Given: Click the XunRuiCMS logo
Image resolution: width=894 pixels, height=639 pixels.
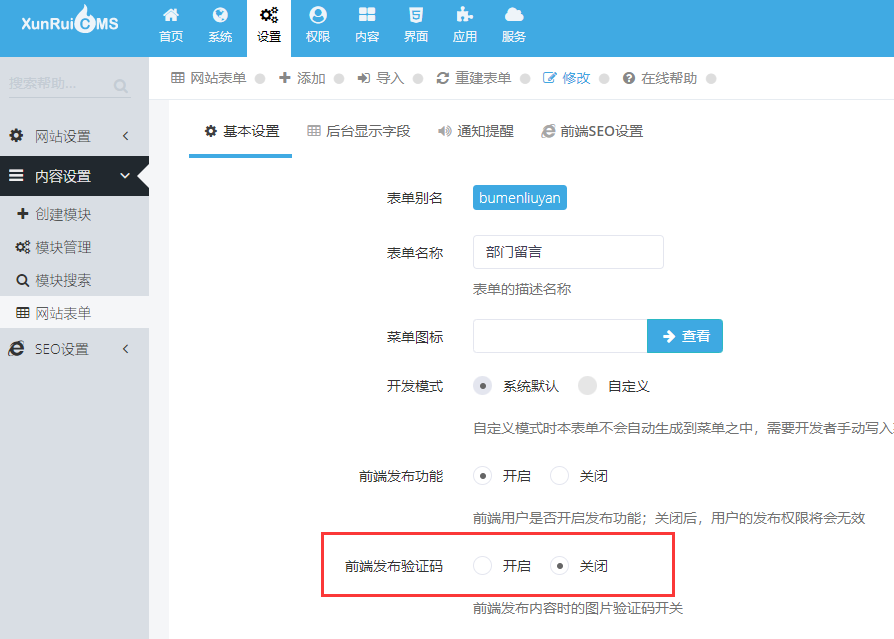Looking at the screenshot, I should pos(70,21).
